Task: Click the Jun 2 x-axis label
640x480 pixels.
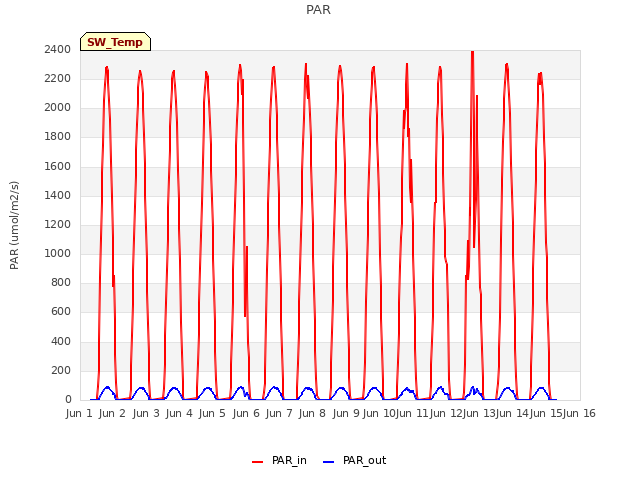Action: pos(112,414)
